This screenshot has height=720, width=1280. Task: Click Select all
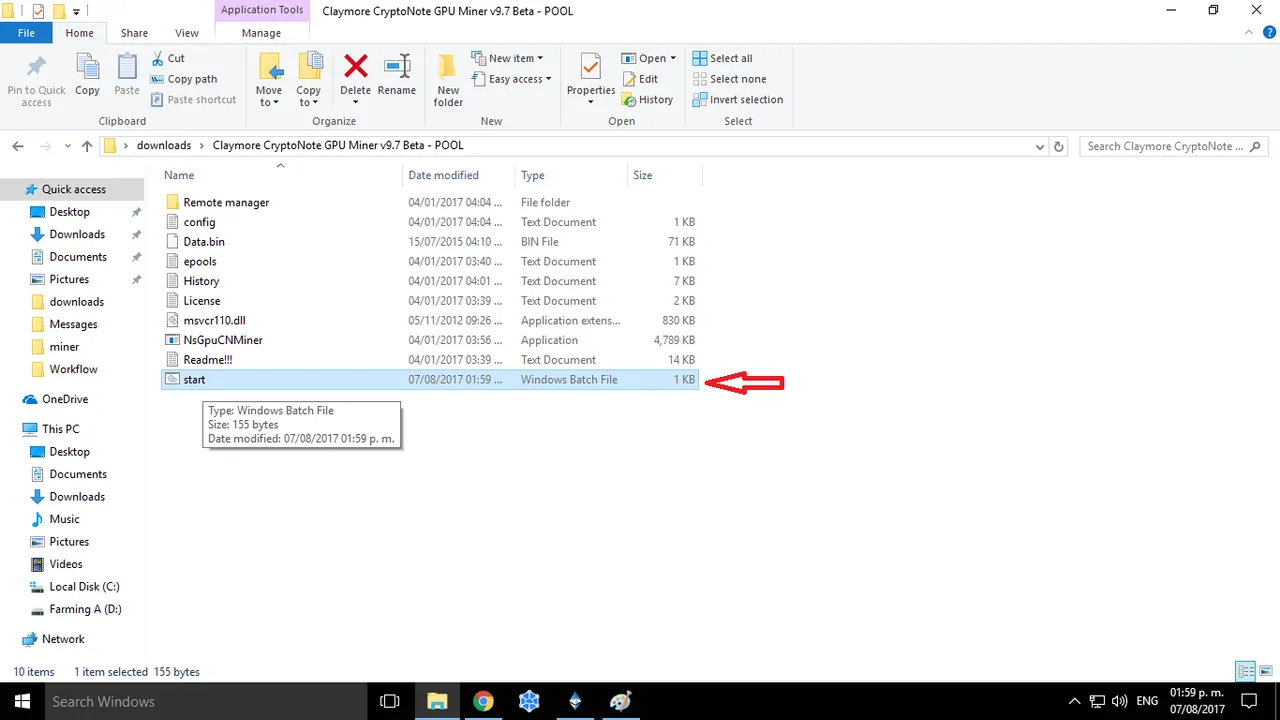coord(722,58)
